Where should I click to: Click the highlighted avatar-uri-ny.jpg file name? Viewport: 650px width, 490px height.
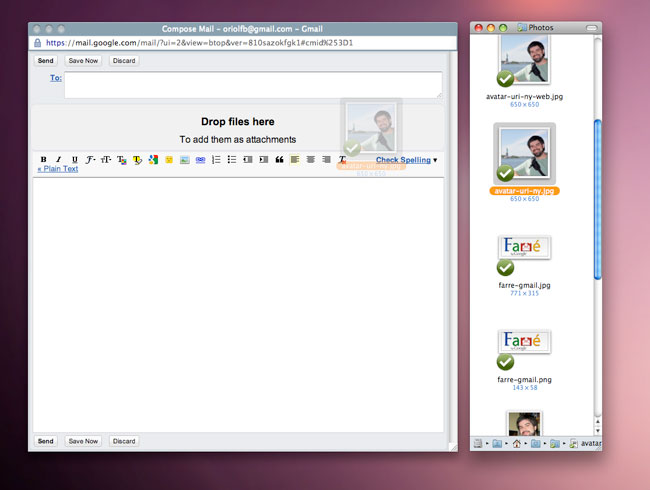(x=524, y=191)
